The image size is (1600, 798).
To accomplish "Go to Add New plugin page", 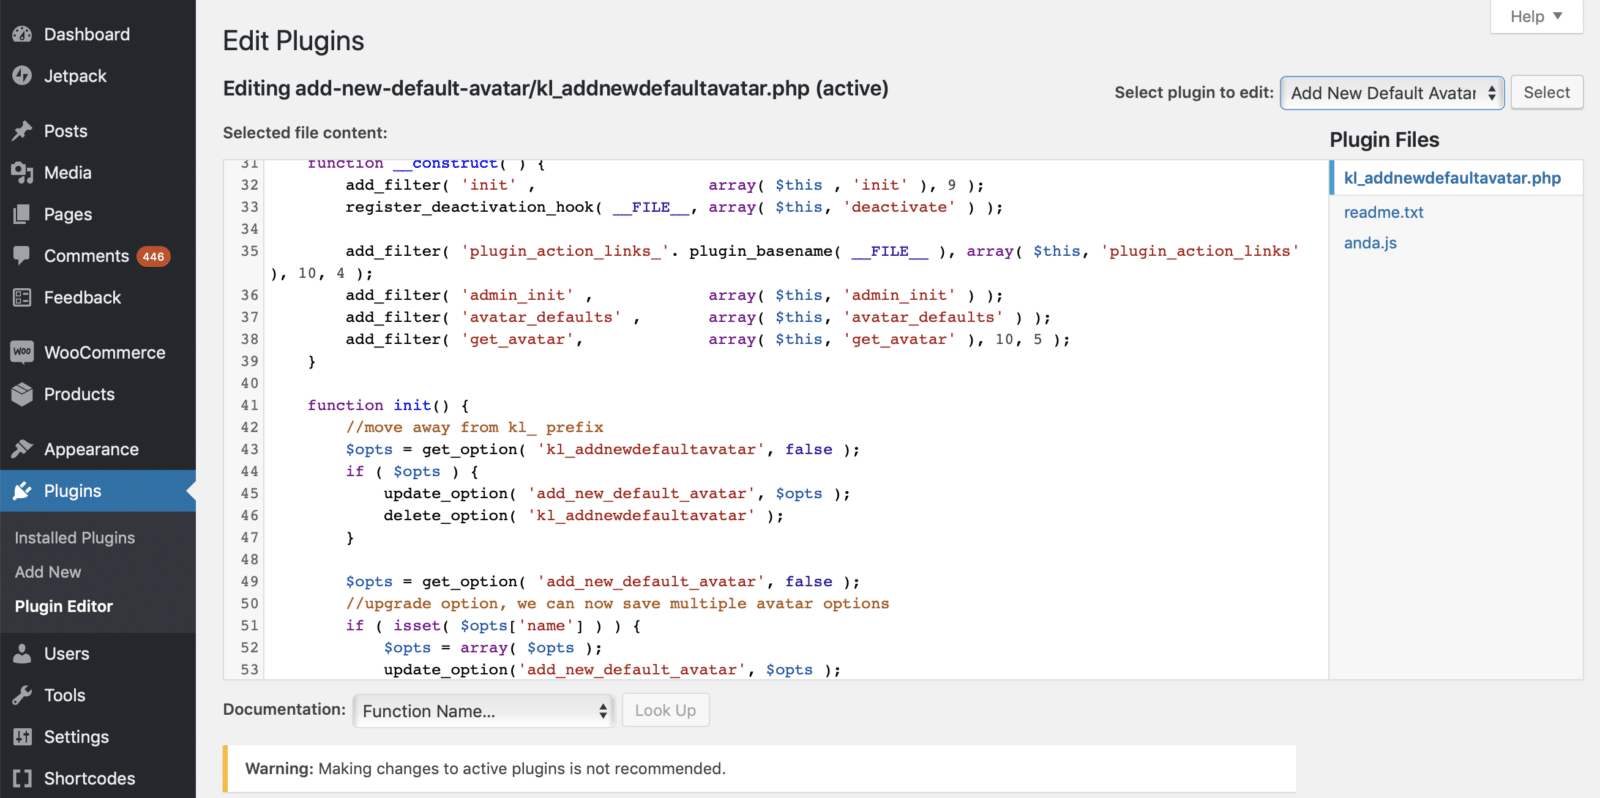I will pyautogui.click(x=48, y=572).
